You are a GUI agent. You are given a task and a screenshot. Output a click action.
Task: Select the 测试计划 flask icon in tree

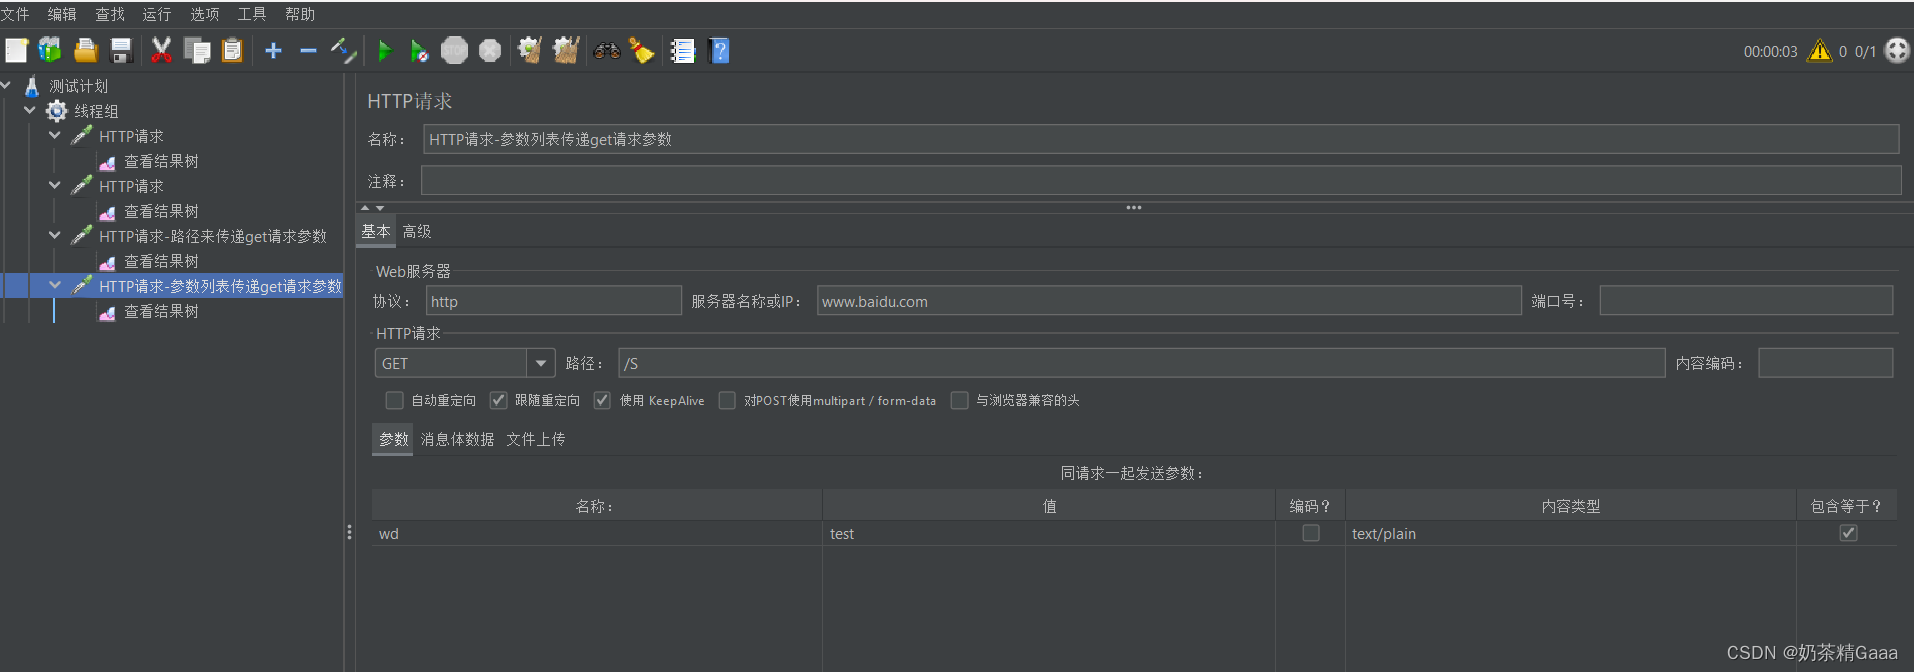click(32, 86)
